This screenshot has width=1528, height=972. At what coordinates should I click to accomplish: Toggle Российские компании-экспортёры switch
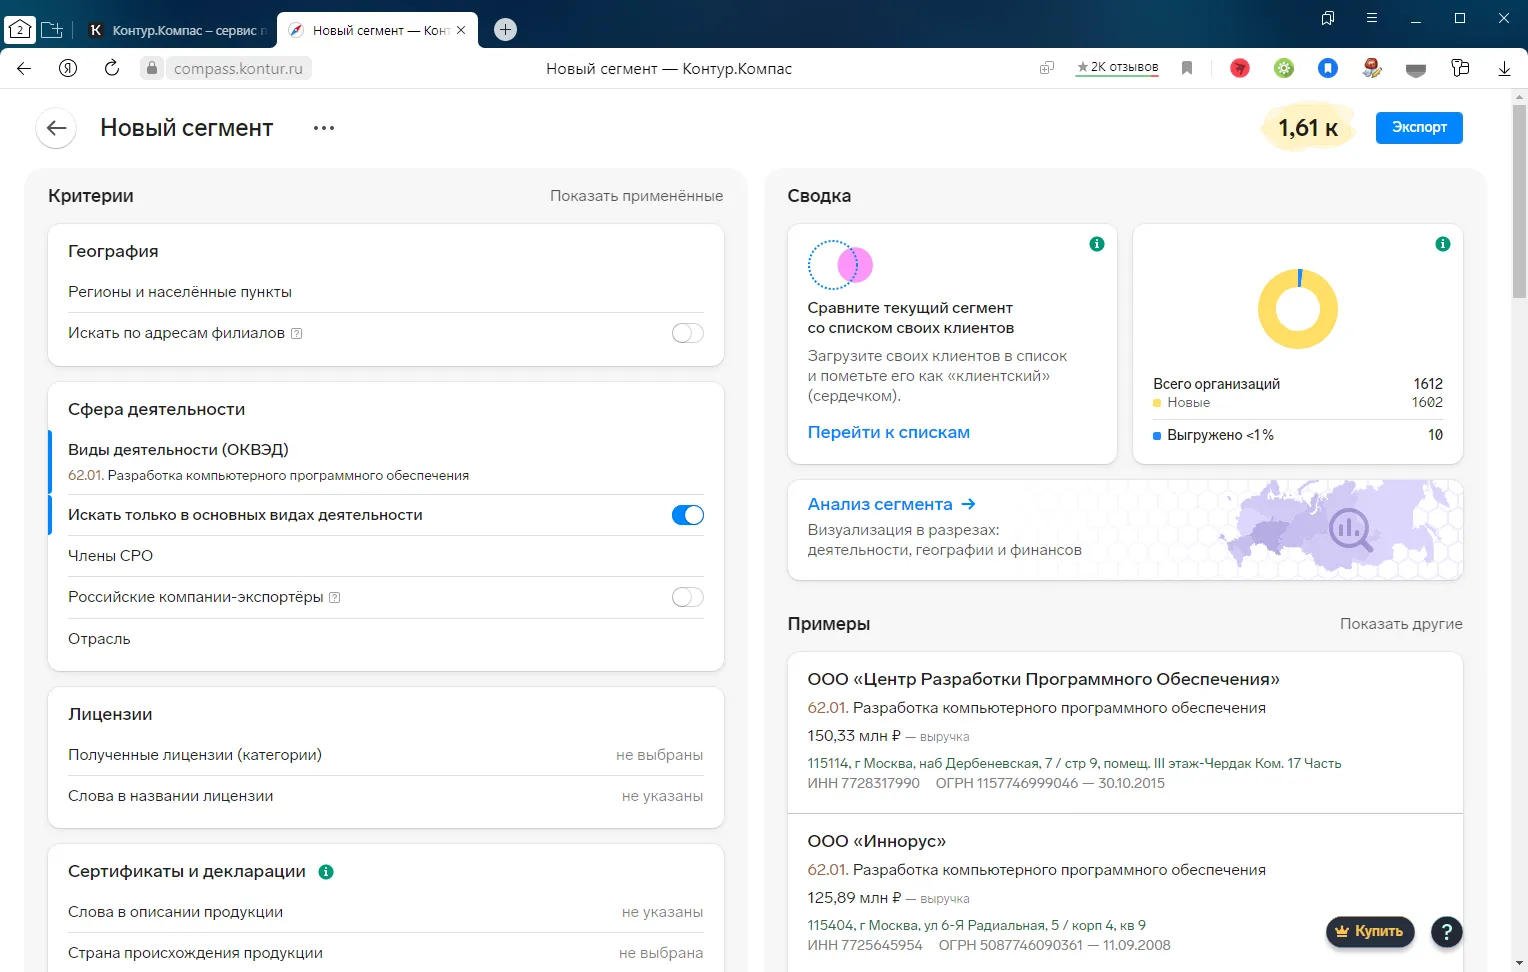(688, 597)
